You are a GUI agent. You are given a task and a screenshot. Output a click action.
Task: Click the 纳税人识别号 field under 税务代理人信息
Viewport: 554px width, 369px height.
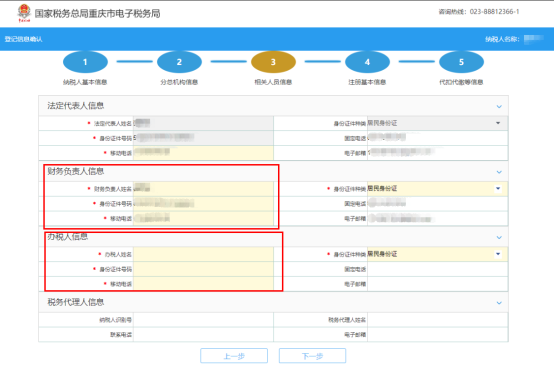coord(203,320)
